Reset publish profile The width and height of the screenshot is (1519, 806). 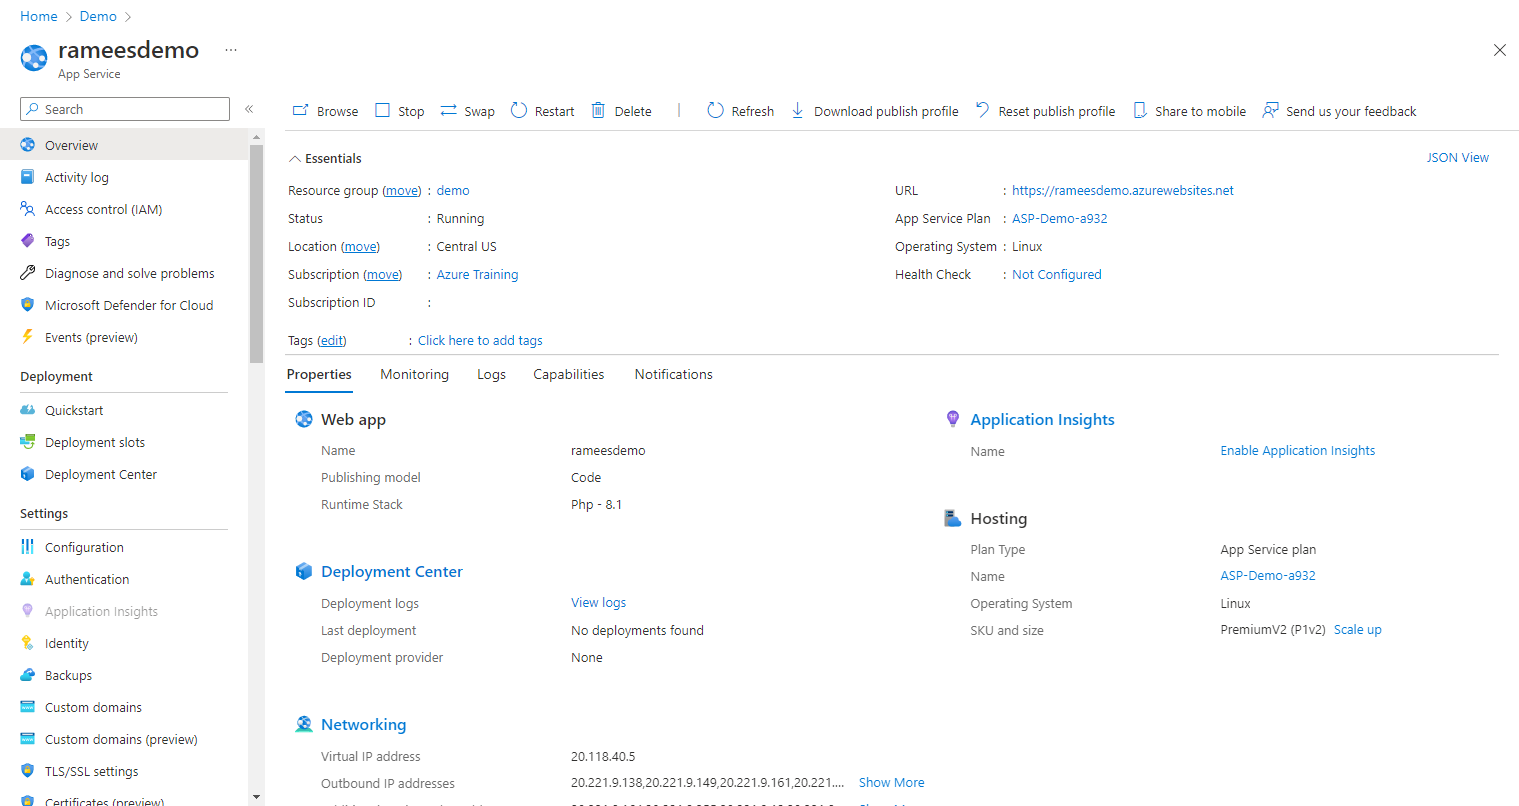click(x=1045, y=111)
